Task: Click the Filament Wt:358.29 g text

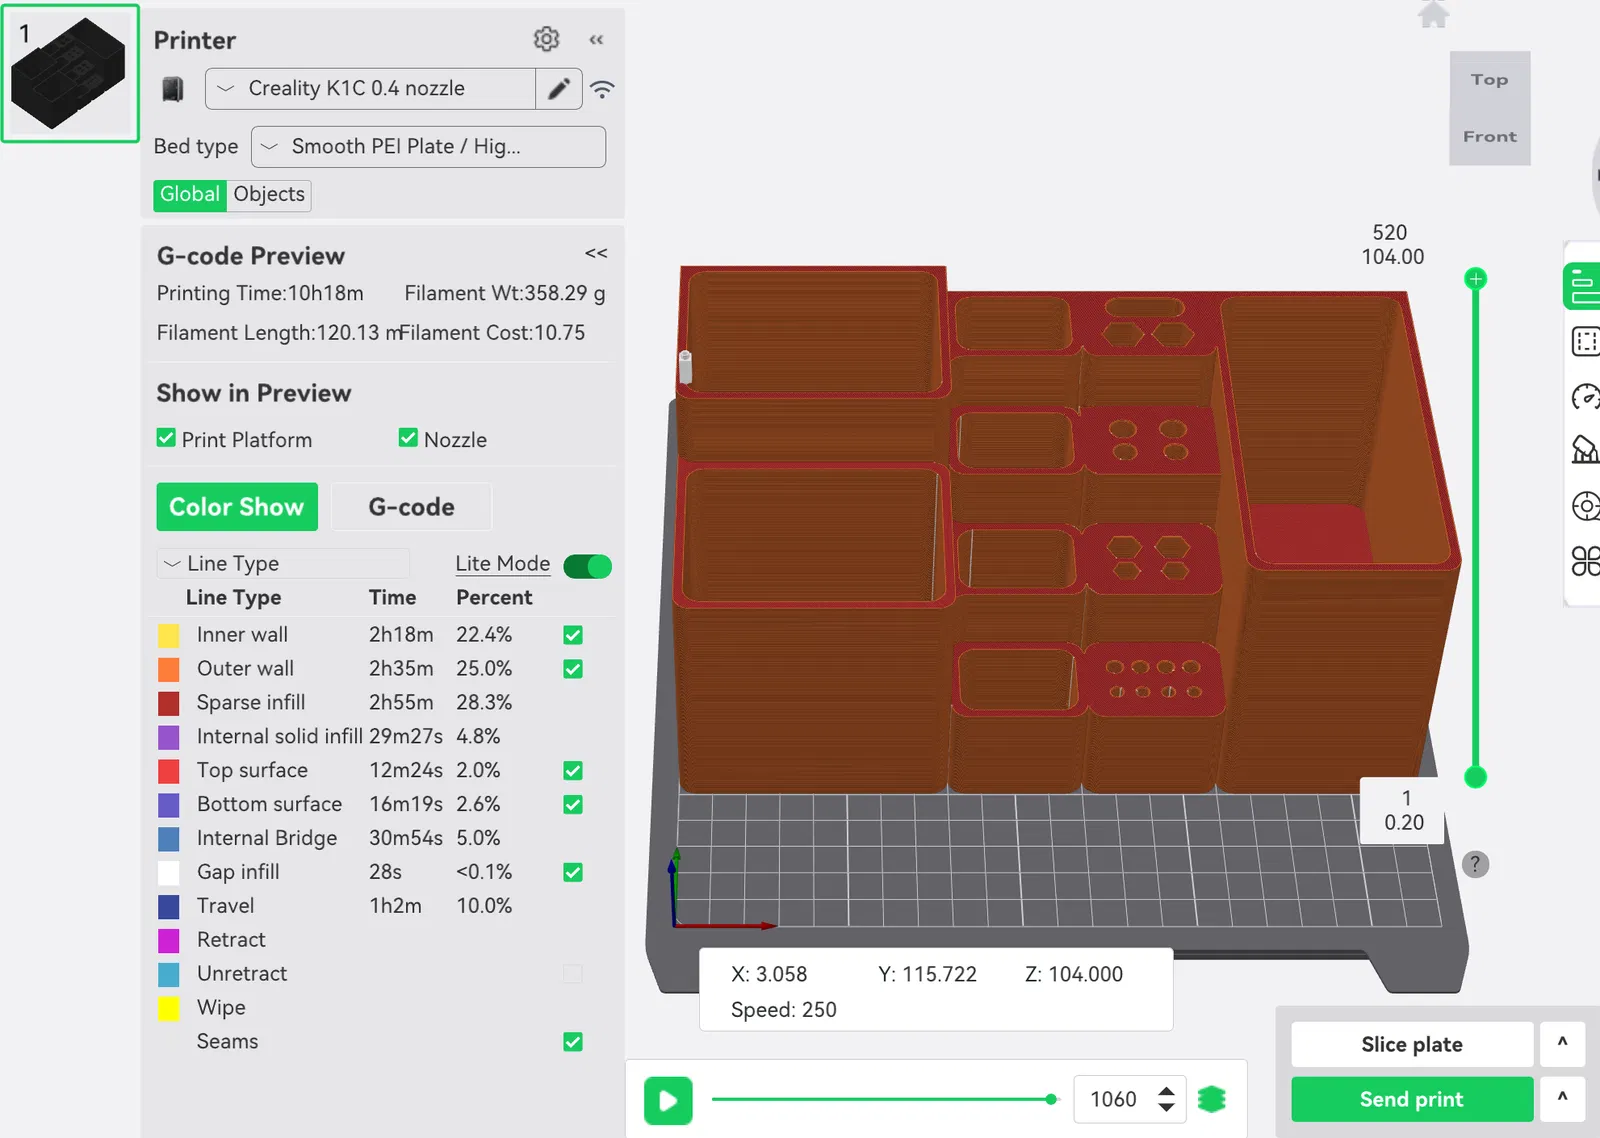Action: pyautogui.click(x=505, y=293)
